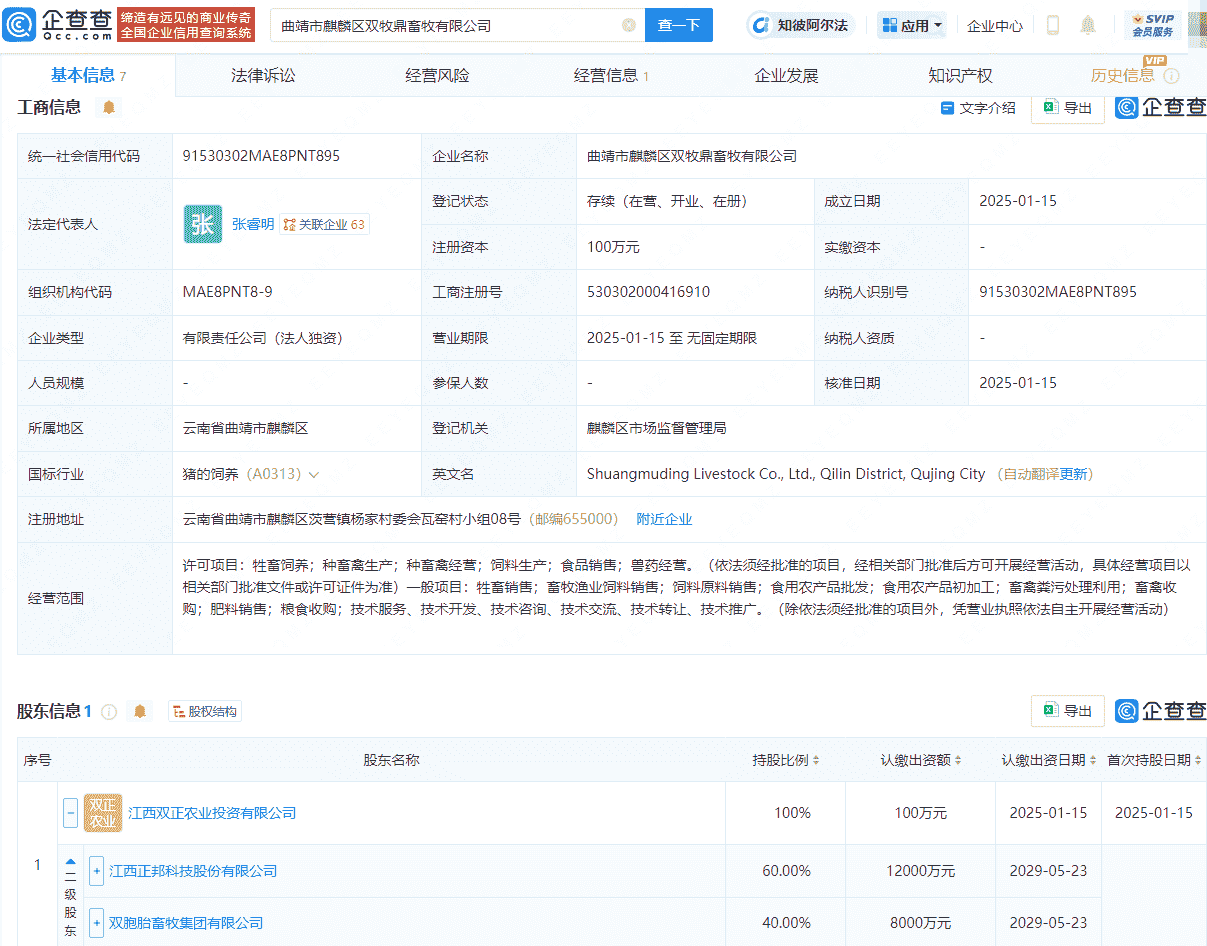Expand 江西正邦科技股份有限公司 shareholder entry
The height and width of the screenshot is (946, 1207).
(96, 870)
